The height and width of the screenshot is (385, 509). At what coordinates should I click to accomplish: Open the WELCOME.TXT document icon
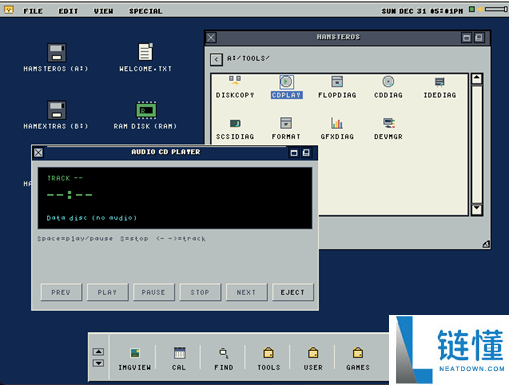145,52
